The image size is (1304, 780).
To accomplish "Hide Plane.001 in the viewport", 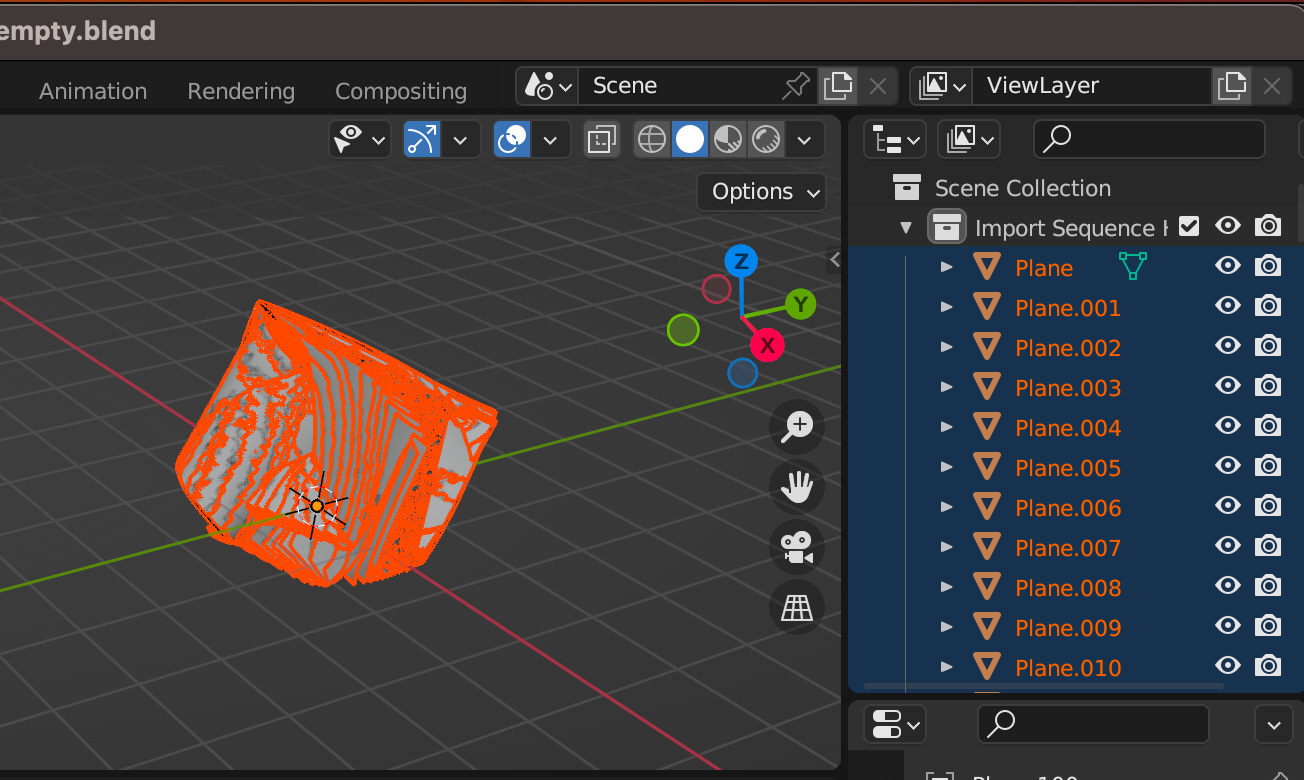I will [x=1228, y=306].
